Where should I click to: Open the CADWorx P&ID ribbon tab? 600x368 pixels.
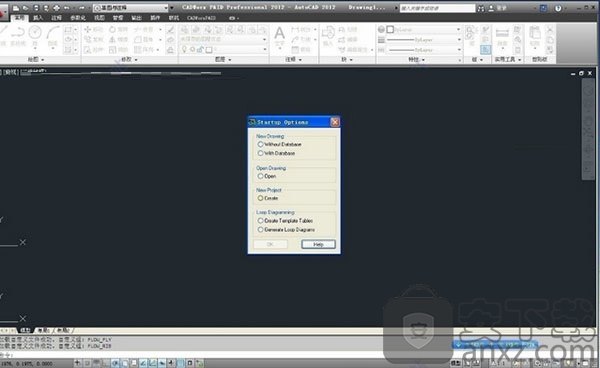pyautogui.click(x=201, y=18)
